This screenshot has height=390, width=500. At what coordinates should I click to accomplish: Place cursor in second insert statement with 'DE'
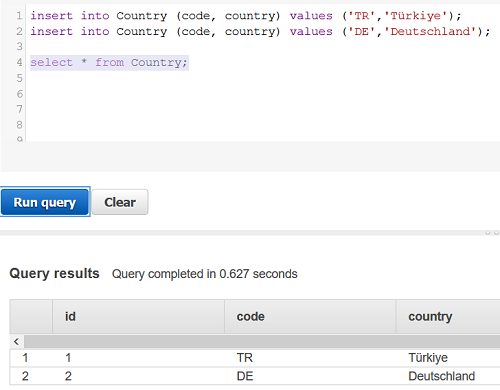click(260, 31)
